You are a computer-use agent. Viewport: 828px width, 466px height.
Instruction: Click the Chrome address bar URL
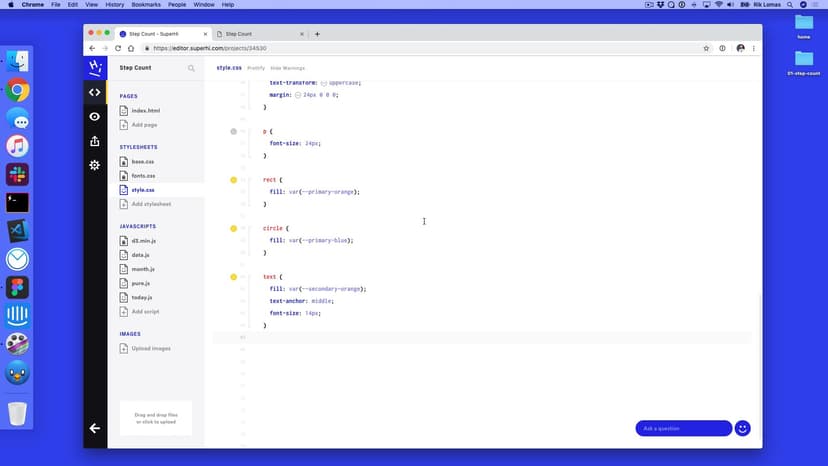pyautogui.click(x=210, y=49)
